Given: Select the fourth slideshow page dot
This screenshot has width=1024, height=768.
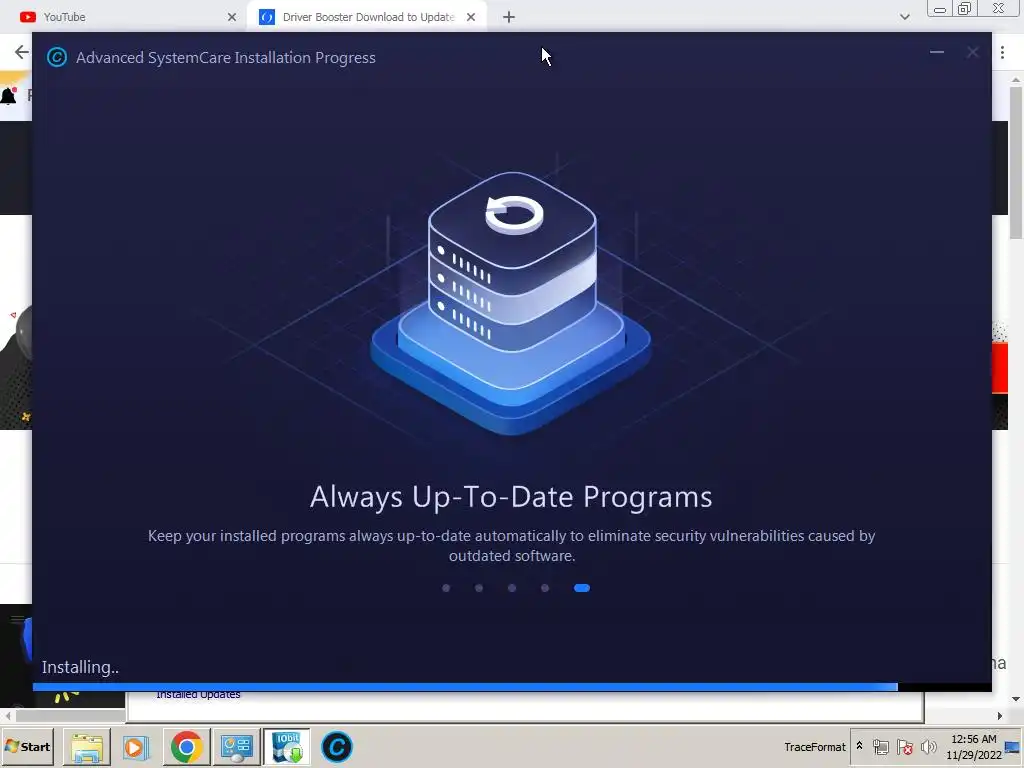Looking at the screenshot, I should (545, 588).
